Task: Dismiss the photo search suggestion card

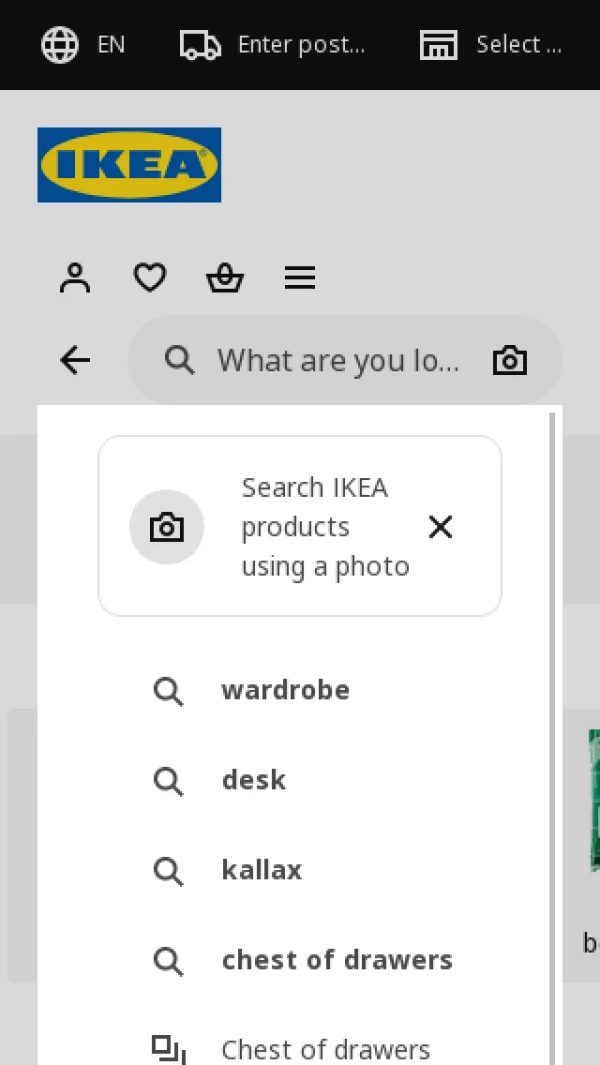Action: [x=440, y=527]
